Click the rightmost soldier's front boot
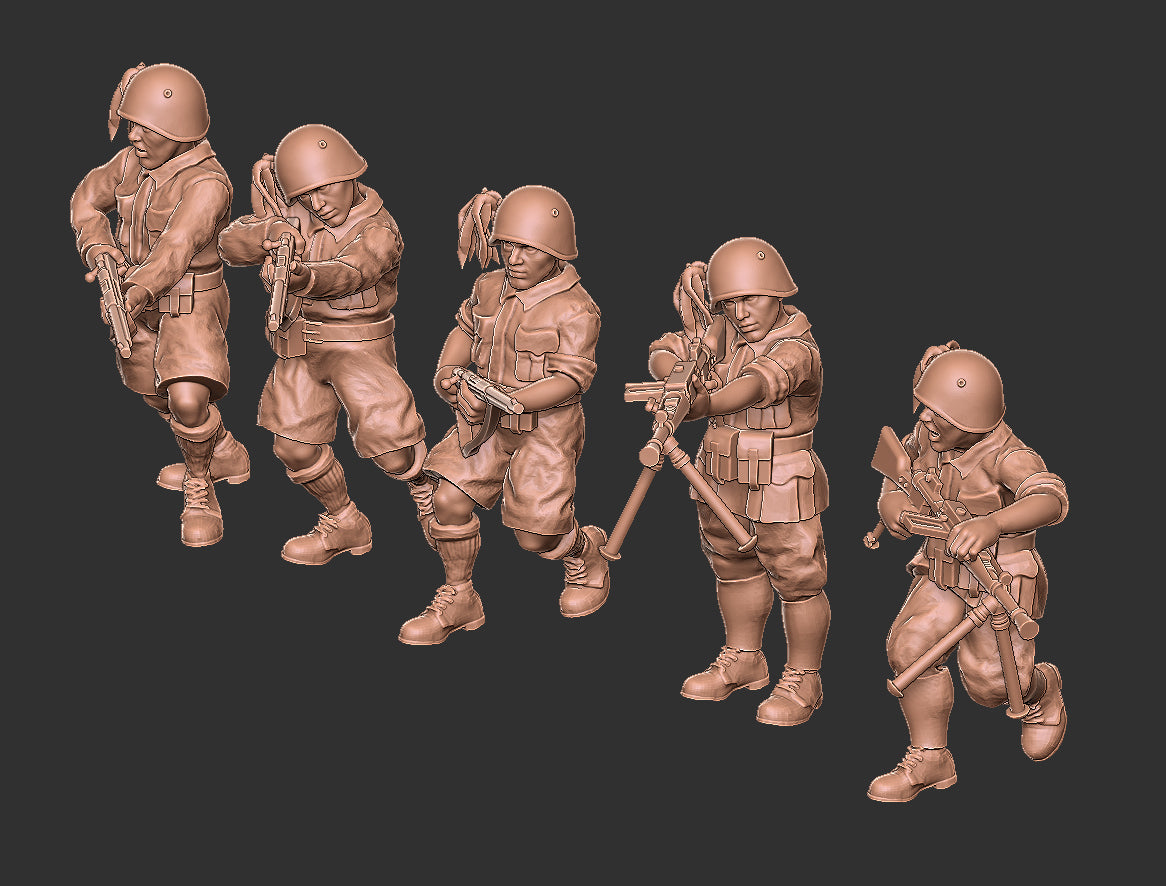 [x=912, y=774]
